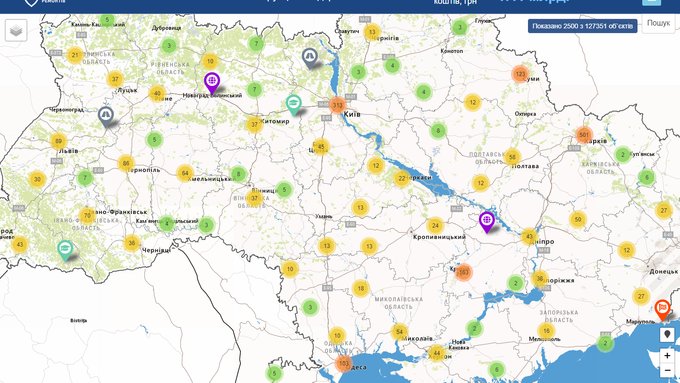Click the 89 cluster near Львів
This screenshot has width=680, height=383.
(x=58, y=141)
